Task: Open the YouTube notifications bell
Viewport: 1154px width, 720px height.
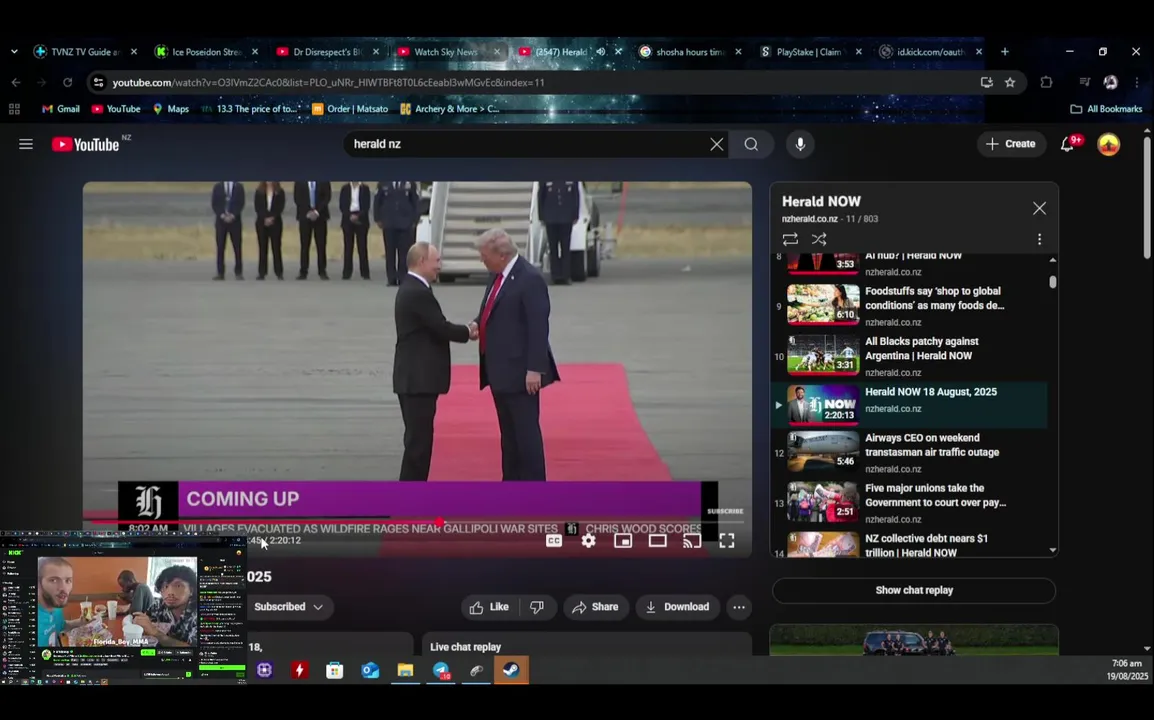Action: pyautogui.click(x=1068, y=144)
